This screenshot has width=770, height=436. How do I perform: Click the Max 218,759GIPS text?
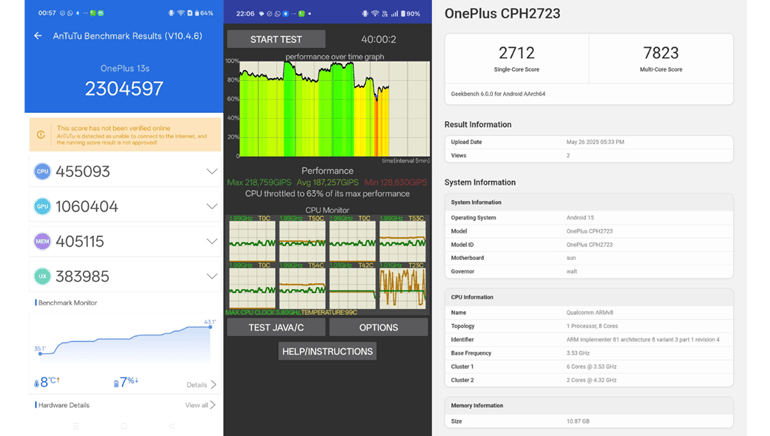click(x=259, y=182)
